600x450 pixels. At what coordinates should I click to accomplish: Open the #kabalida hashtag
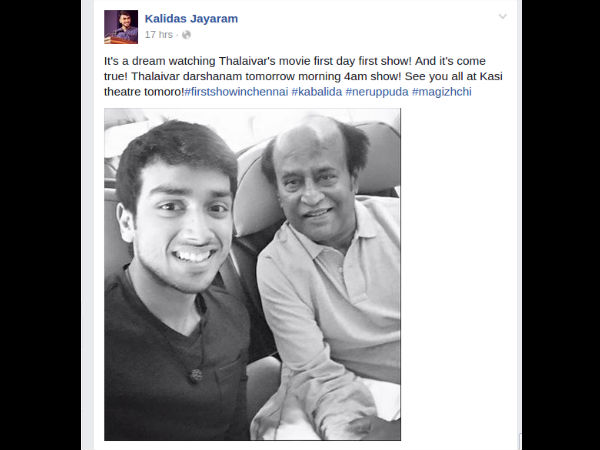tap(317, 92)
